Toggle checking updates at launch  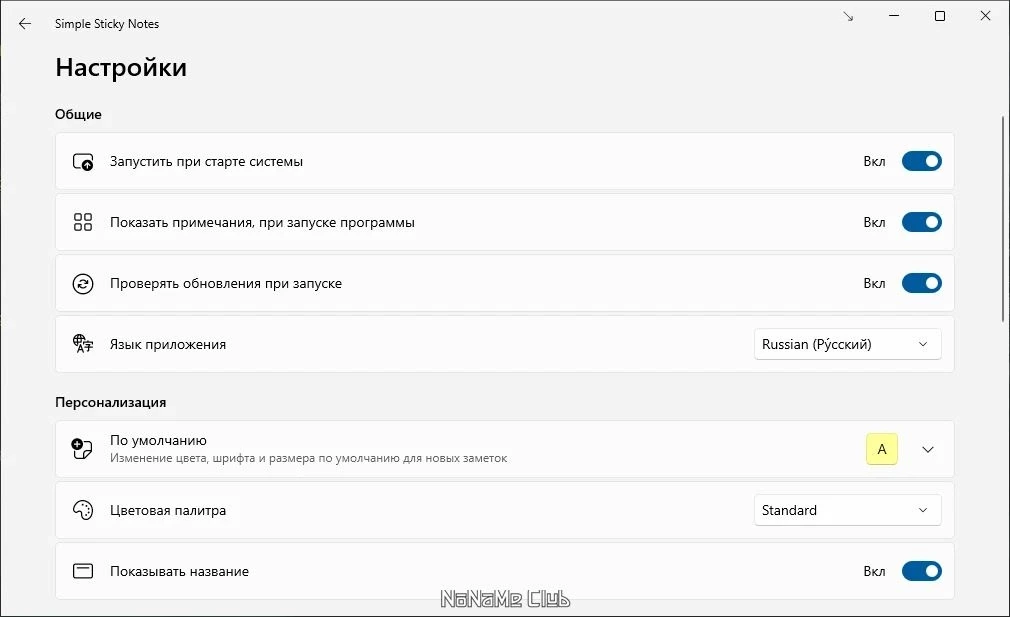pos(921,283)
